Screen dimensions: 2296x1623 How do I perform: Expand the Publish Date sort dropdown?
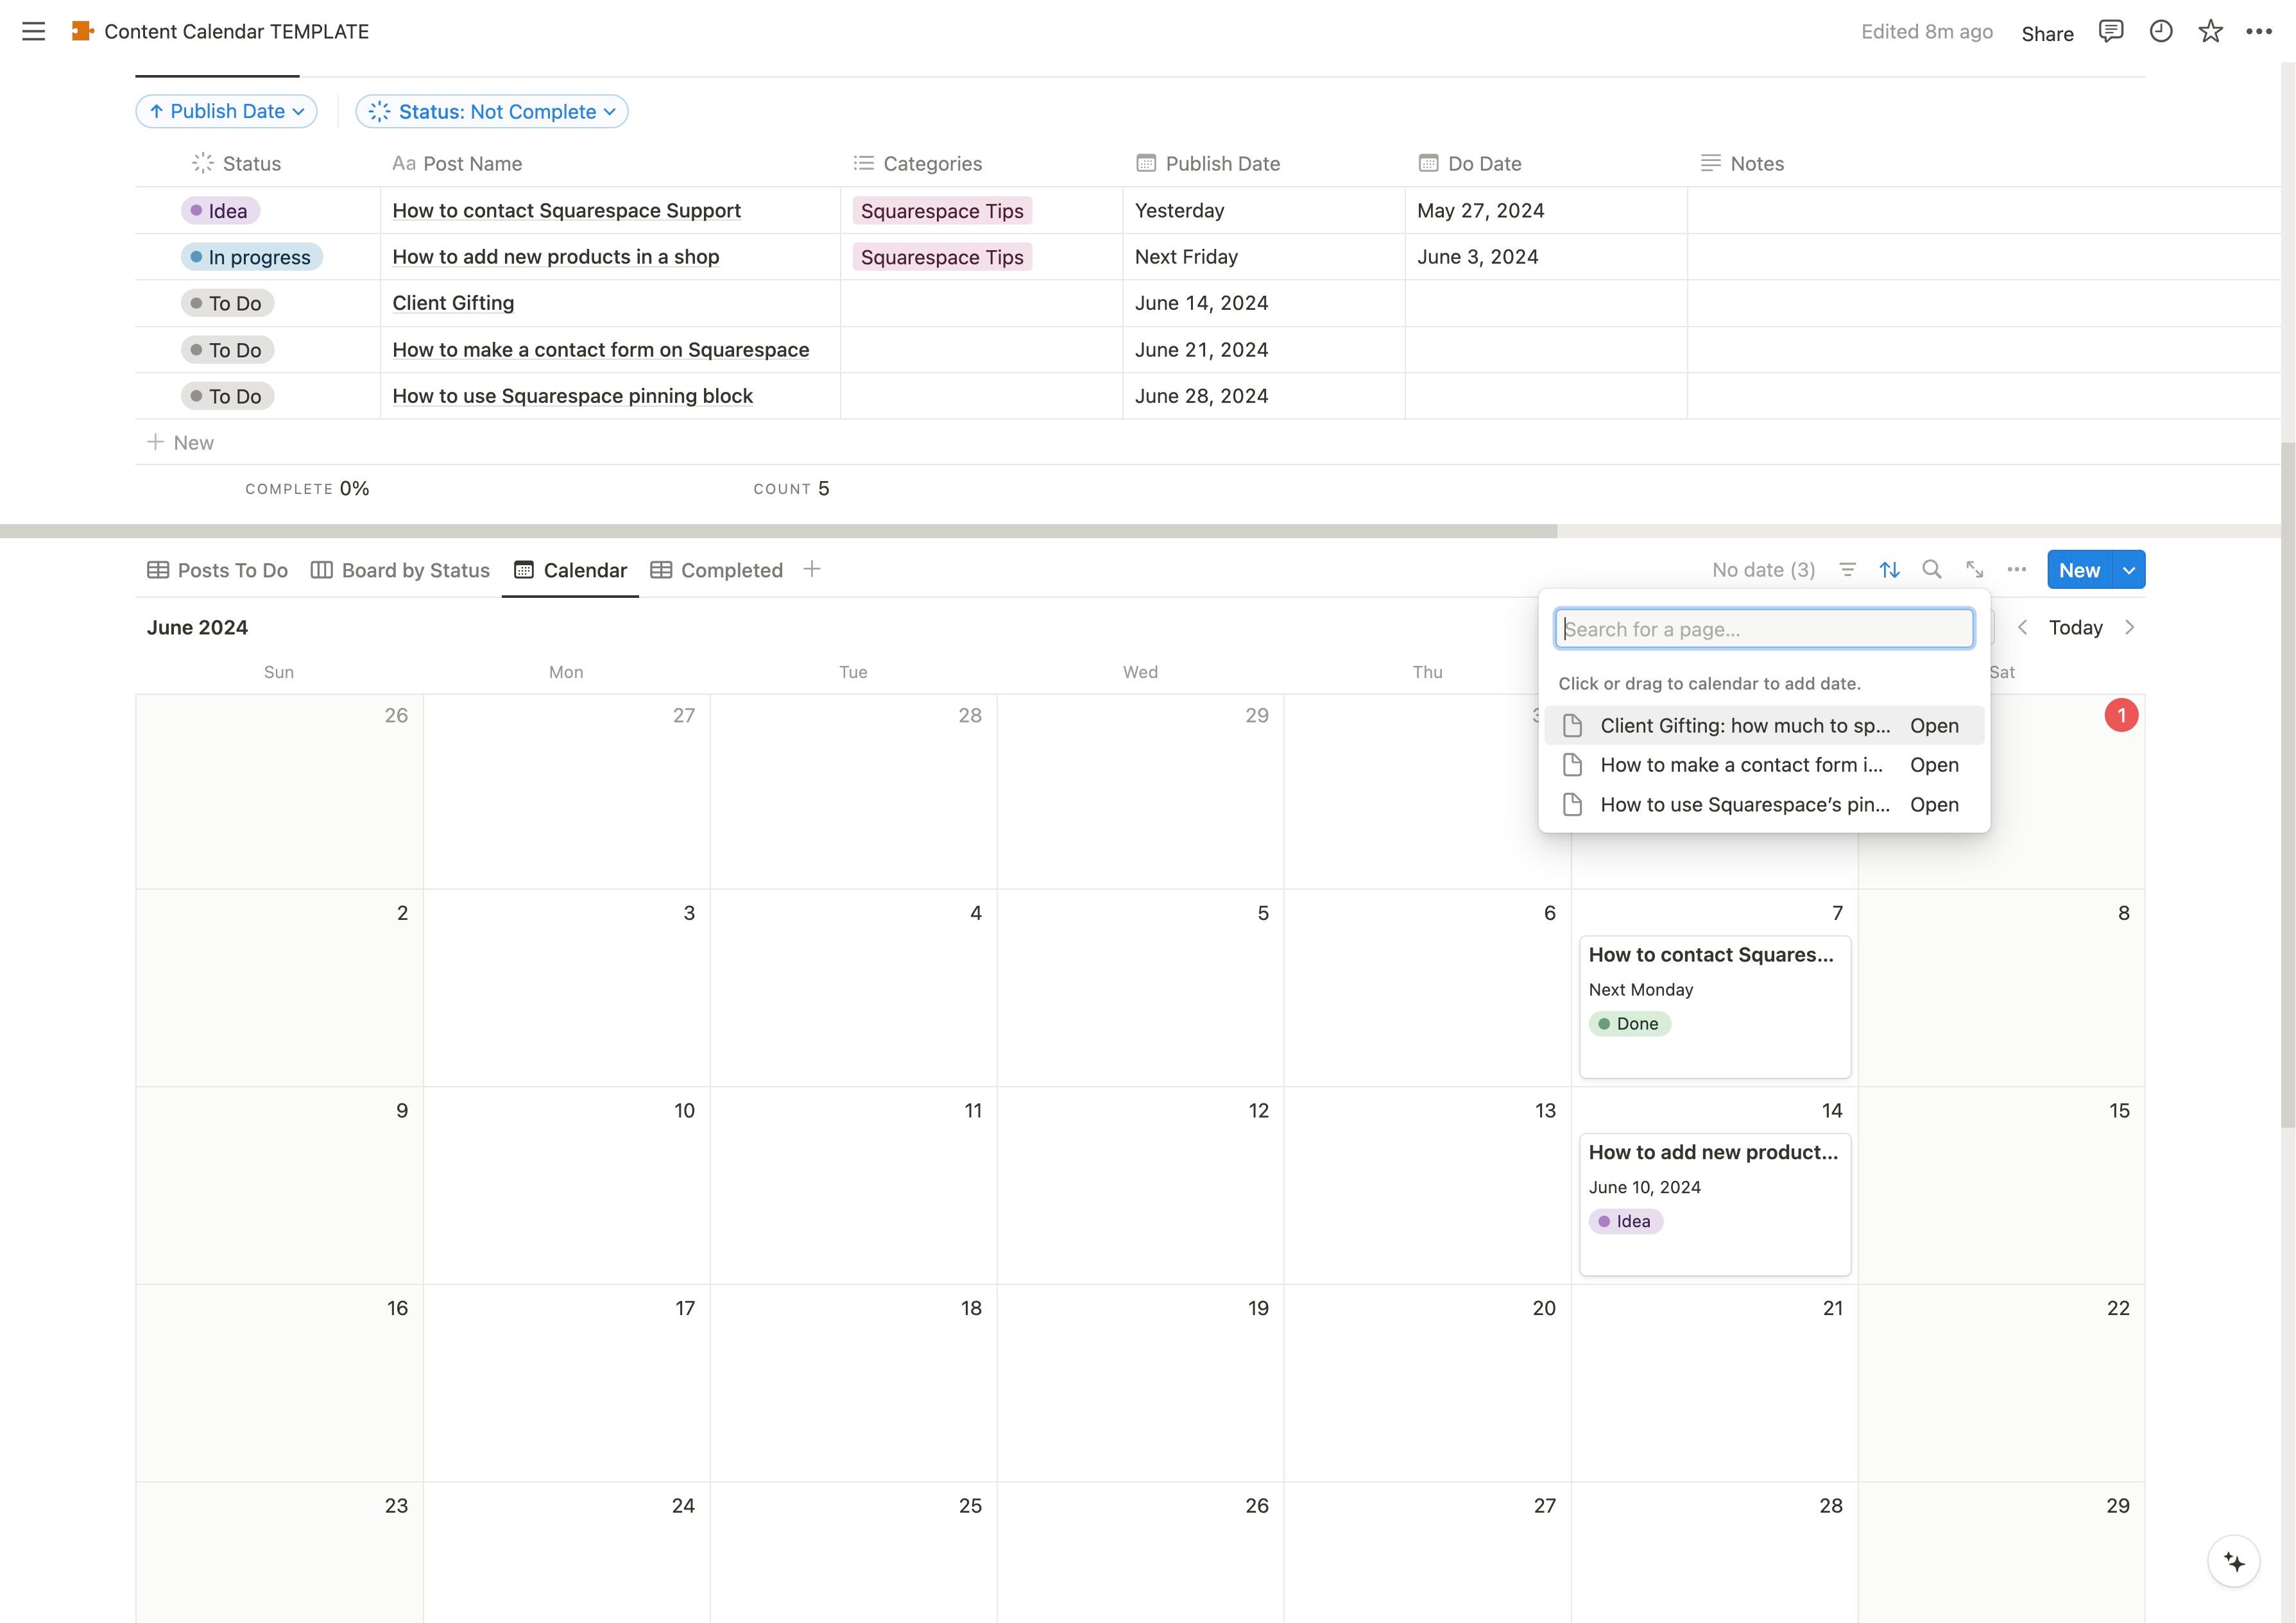tap(227, 111)
